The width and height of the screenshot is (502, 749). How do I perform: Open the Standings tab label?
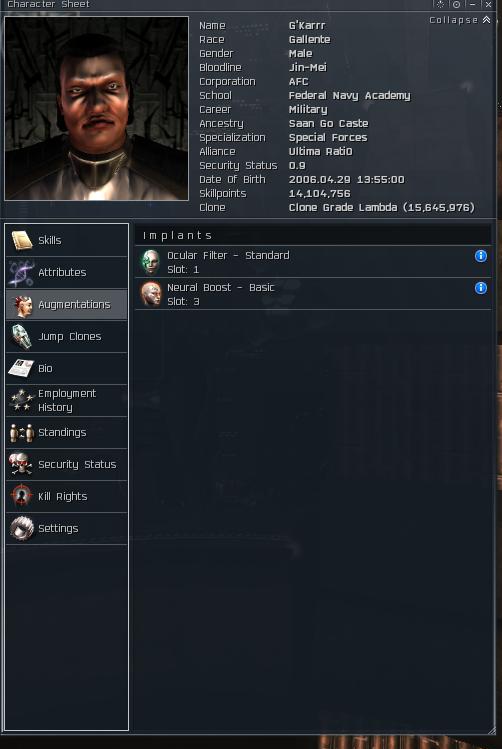(62, 432)
